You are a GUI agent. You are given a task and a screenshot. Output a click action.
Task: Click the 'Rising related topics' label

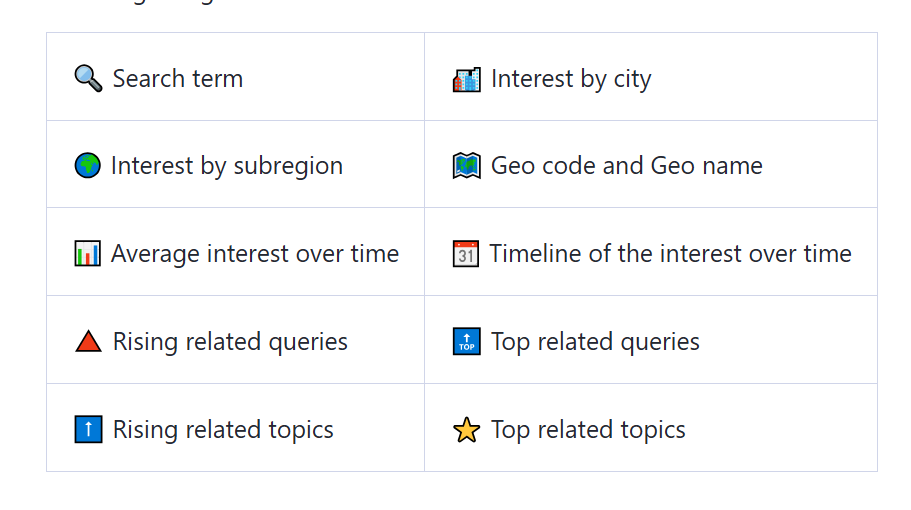223,430
